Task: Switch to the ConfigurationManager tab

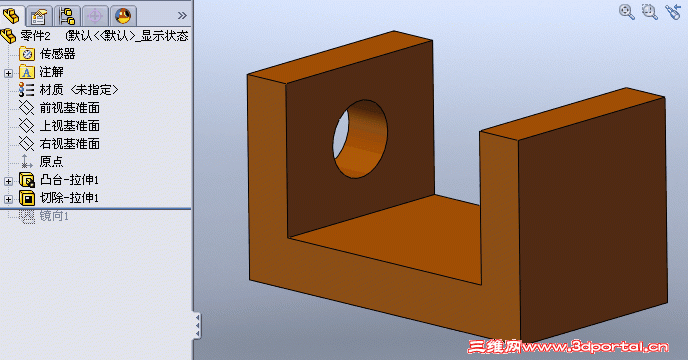Action: tap(67, 16)
